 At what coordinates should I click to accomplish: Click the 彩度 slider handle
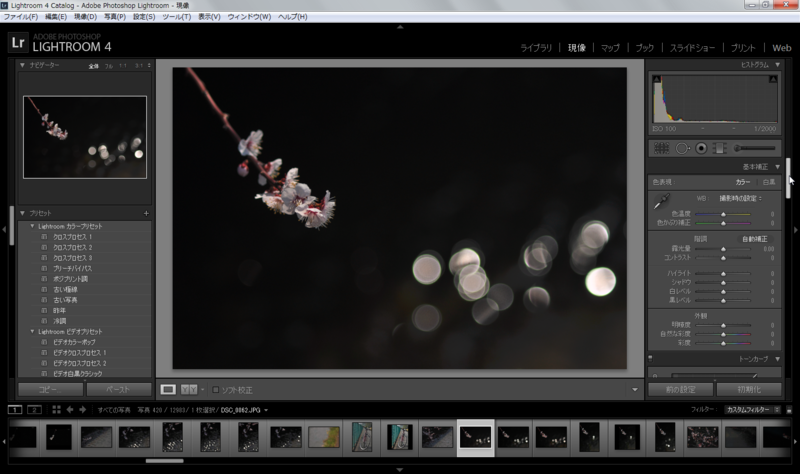723,343
